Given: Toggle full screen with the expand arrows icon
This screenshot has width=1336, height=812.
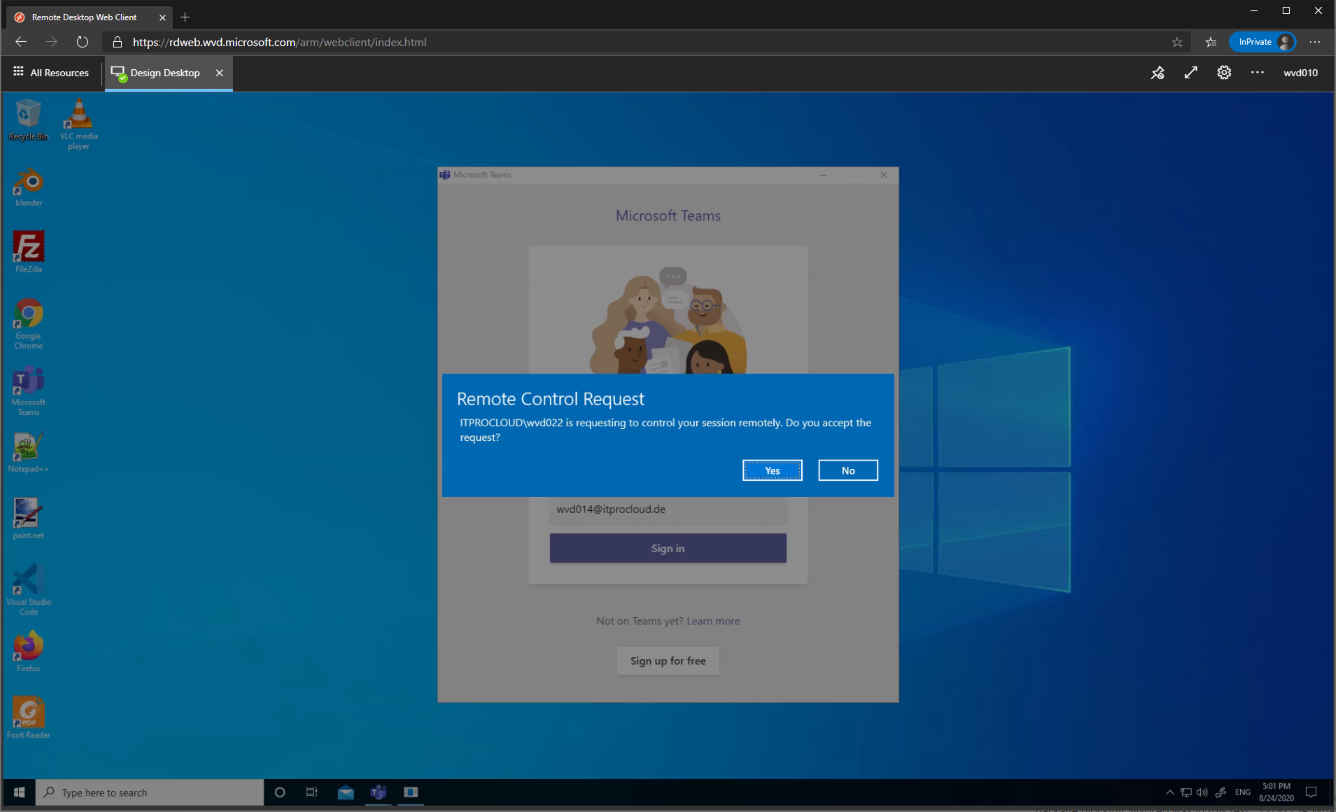Looking at the screenshot, I should 1190,73.
